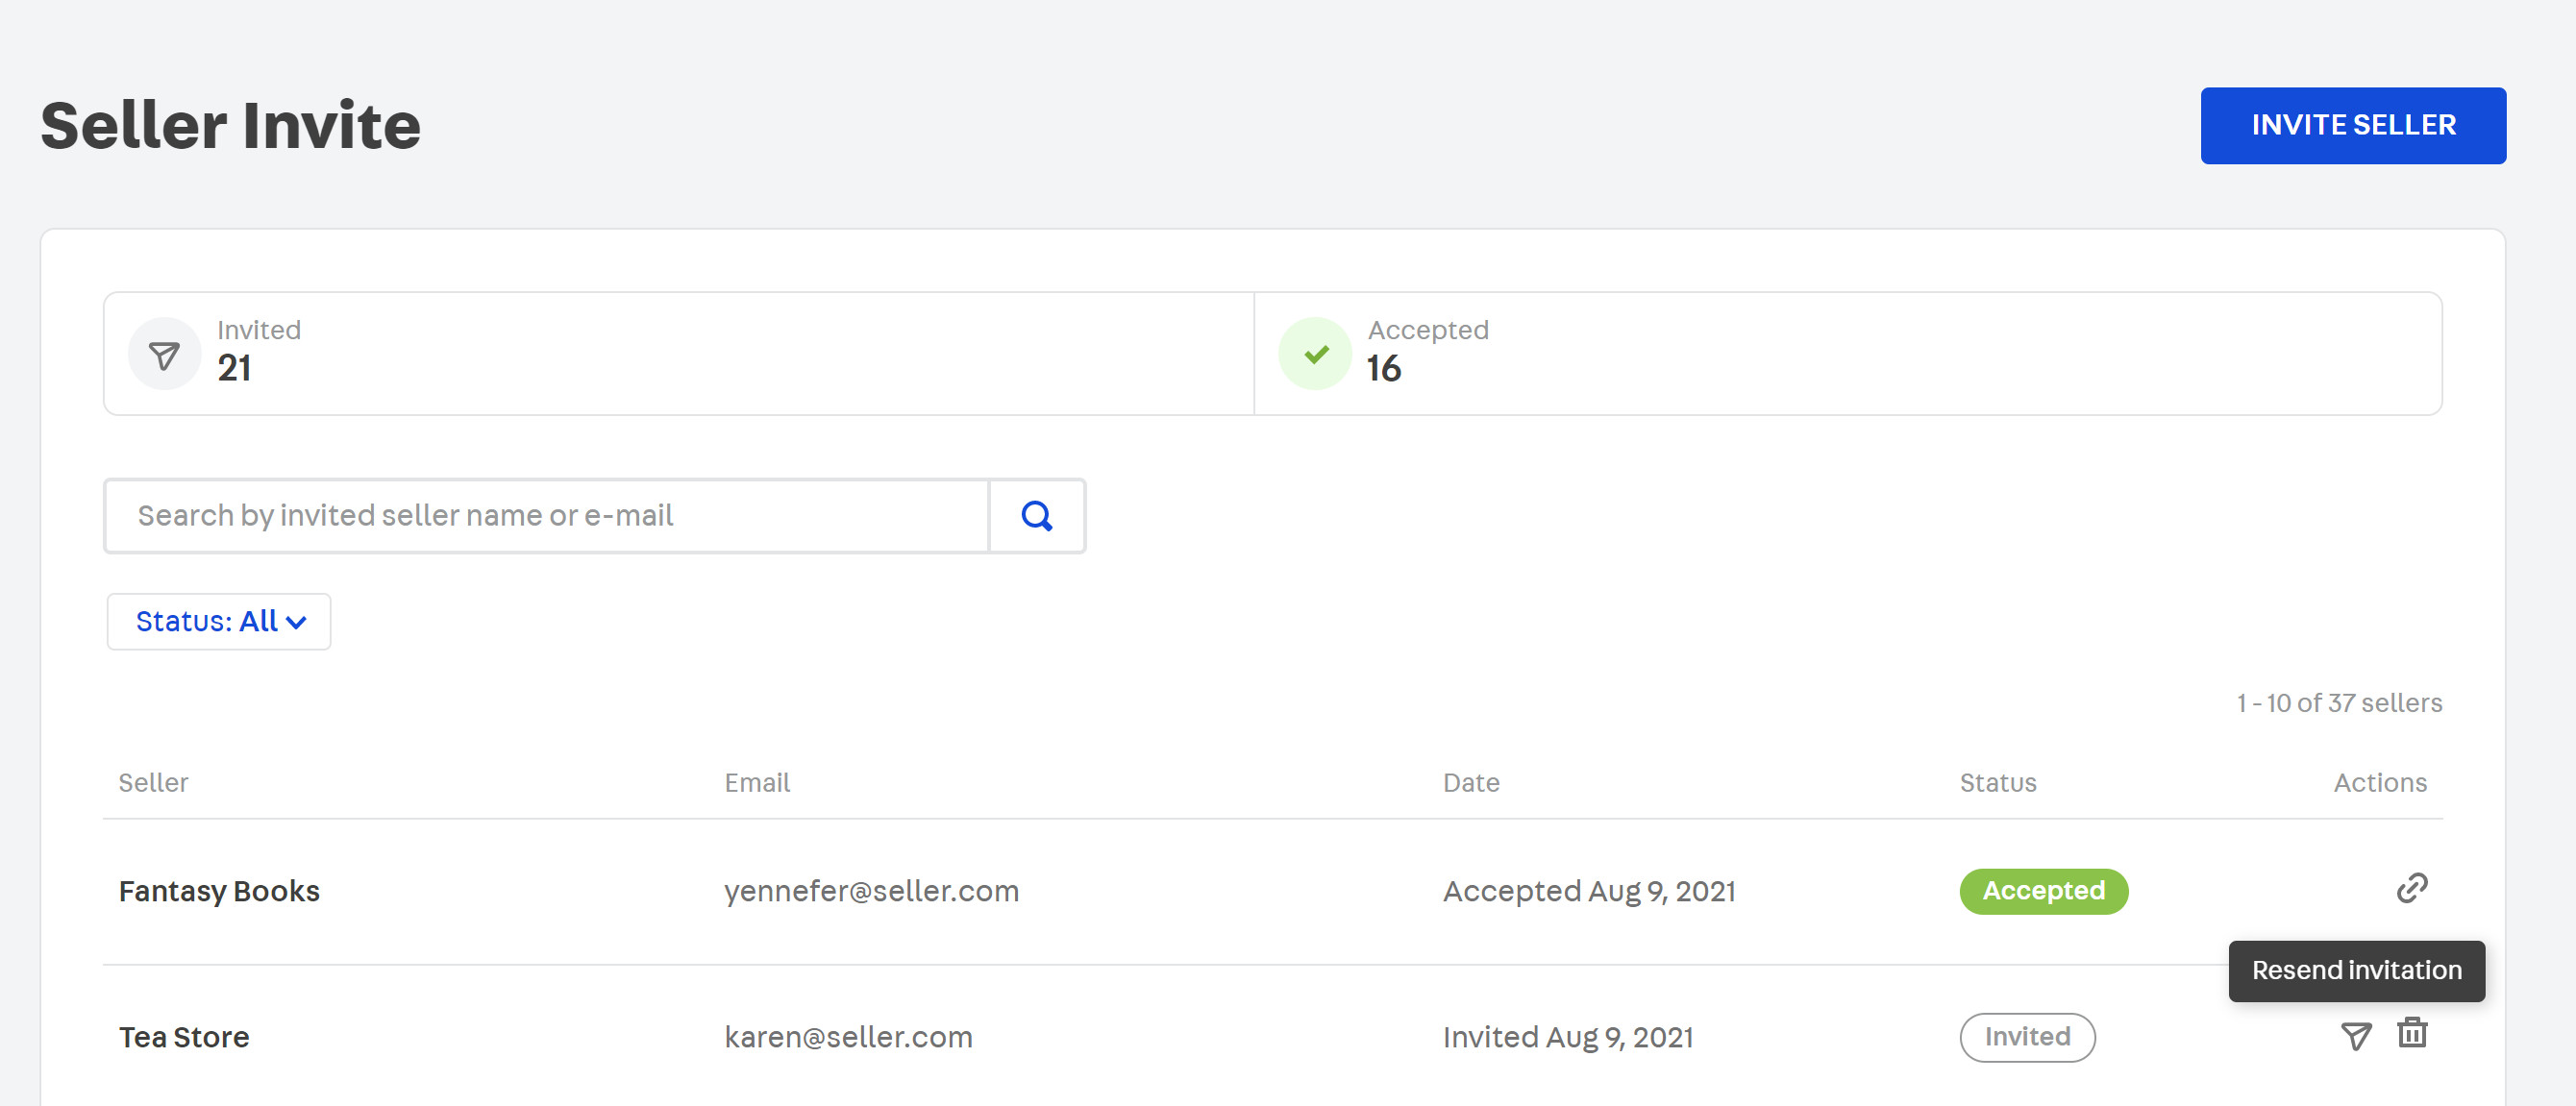
Task: Click the green Accepted status badge
Action: (2043, 891)
